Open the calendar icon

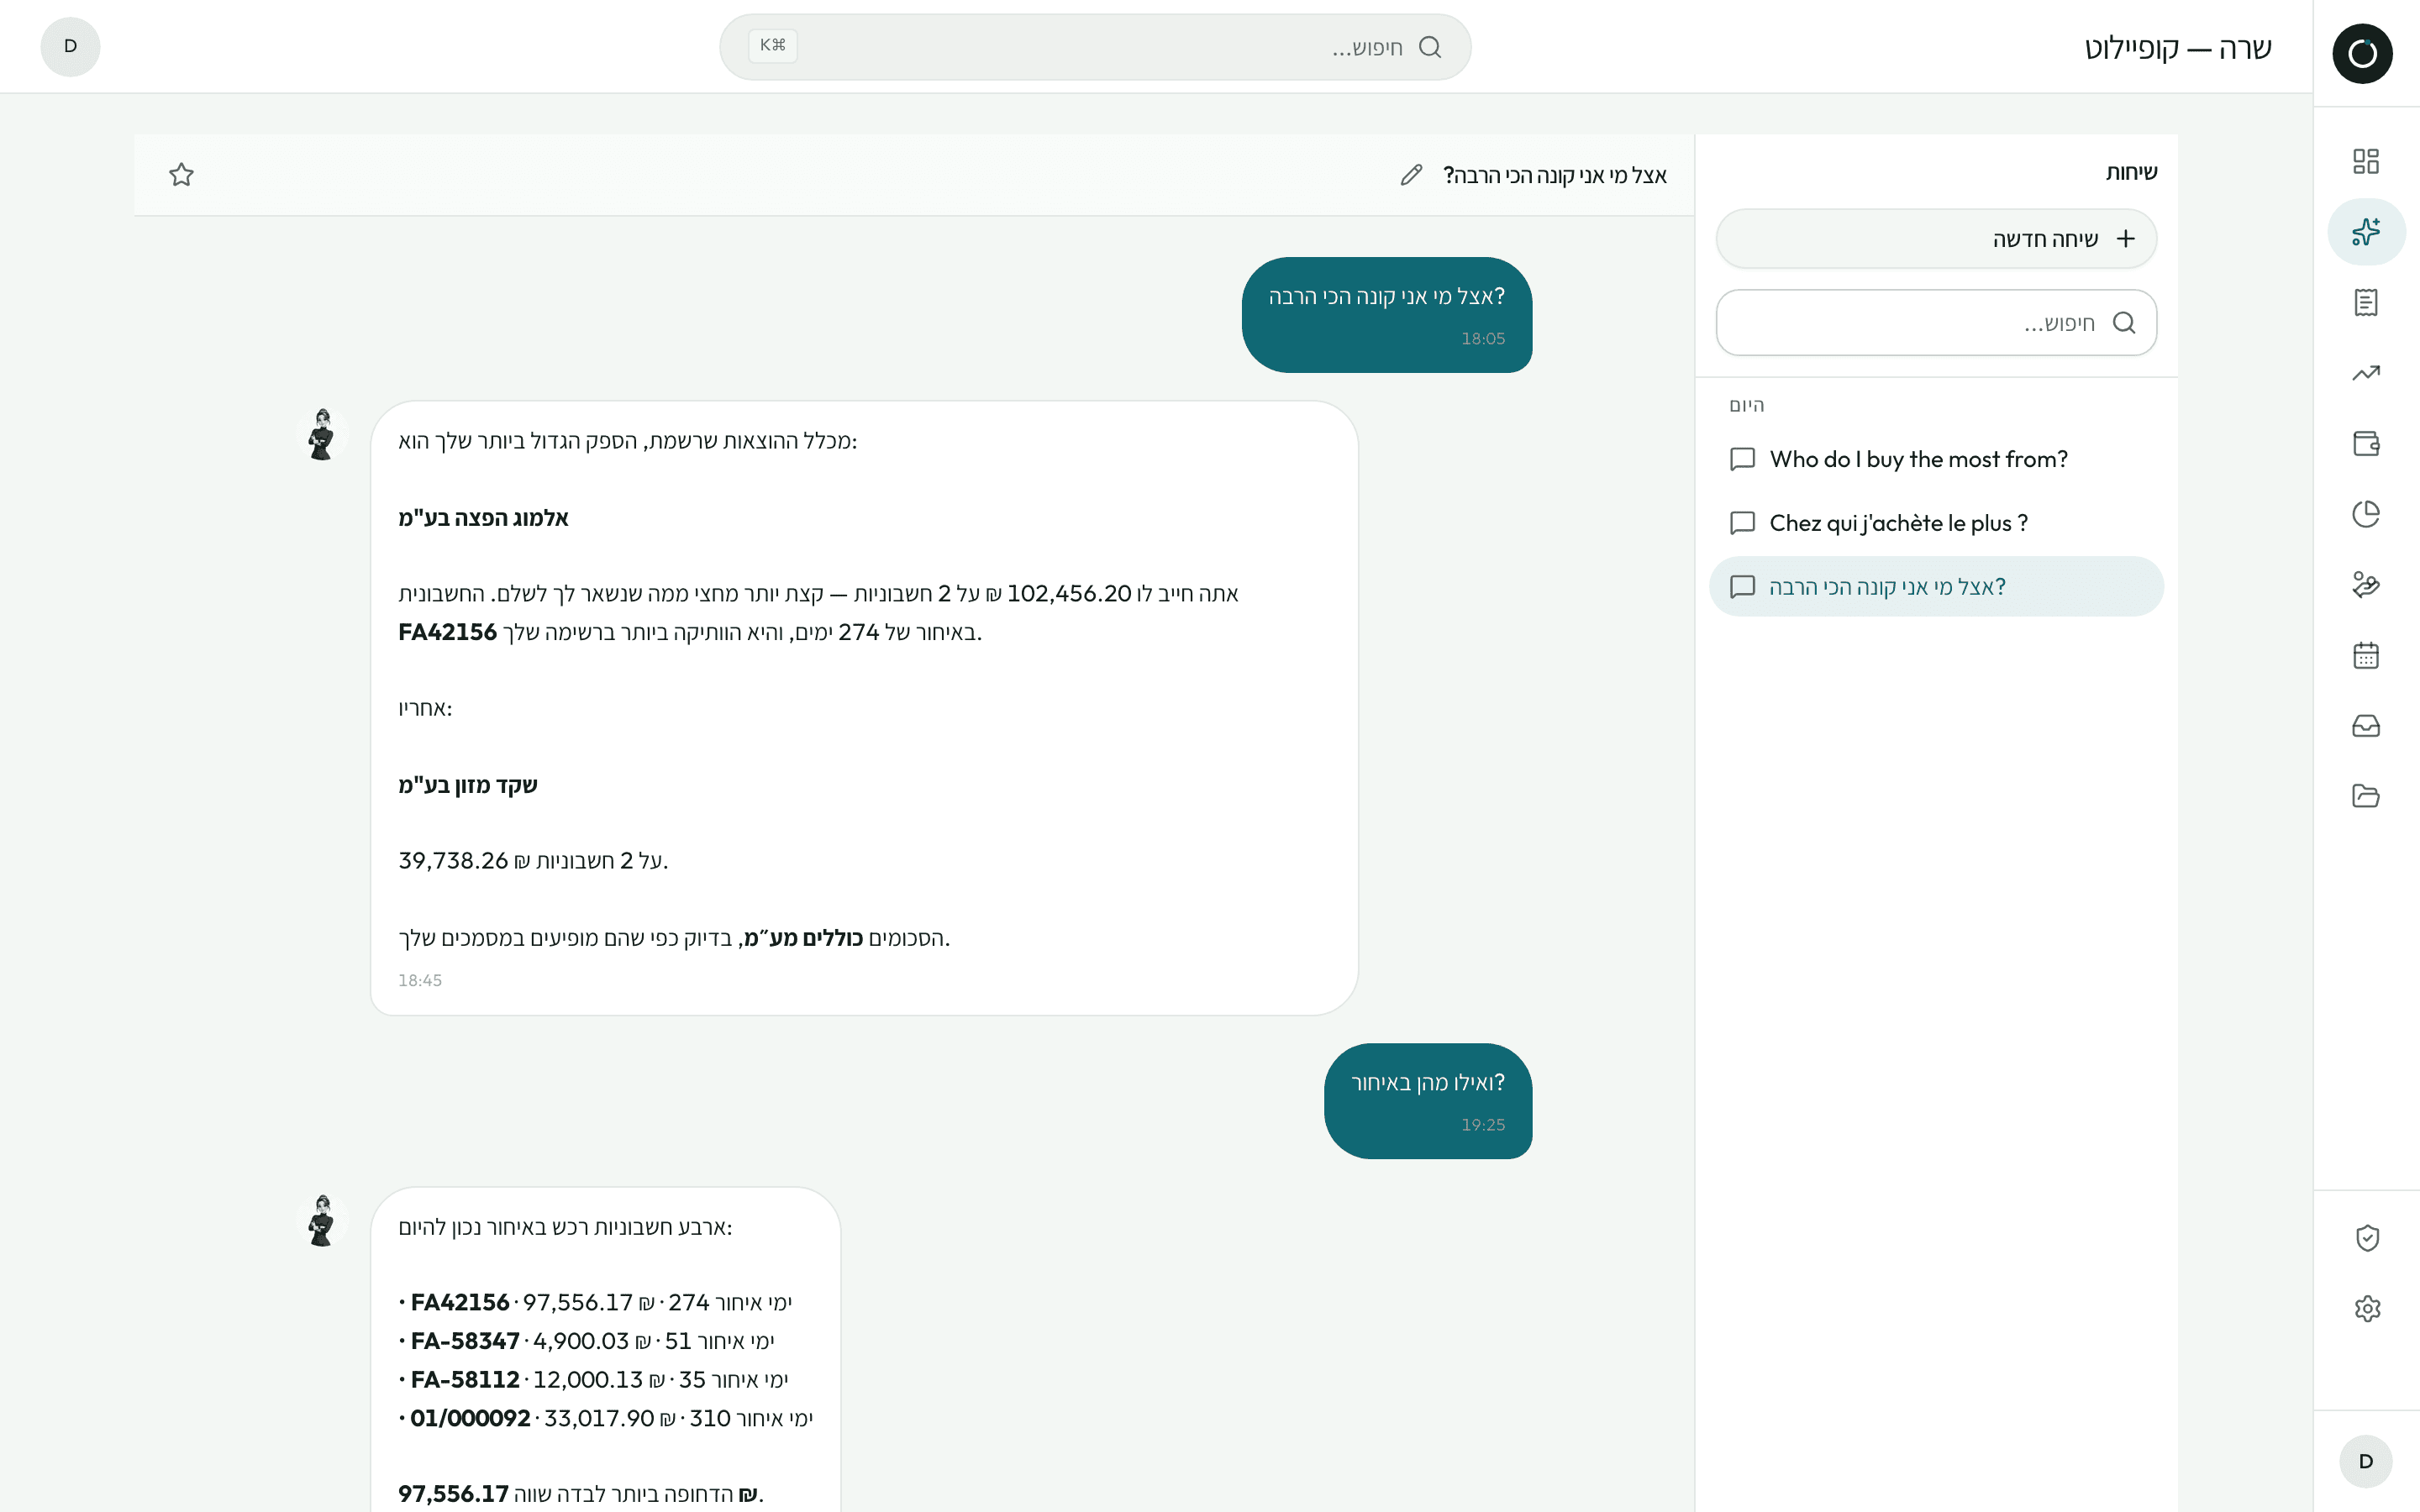2366,655
